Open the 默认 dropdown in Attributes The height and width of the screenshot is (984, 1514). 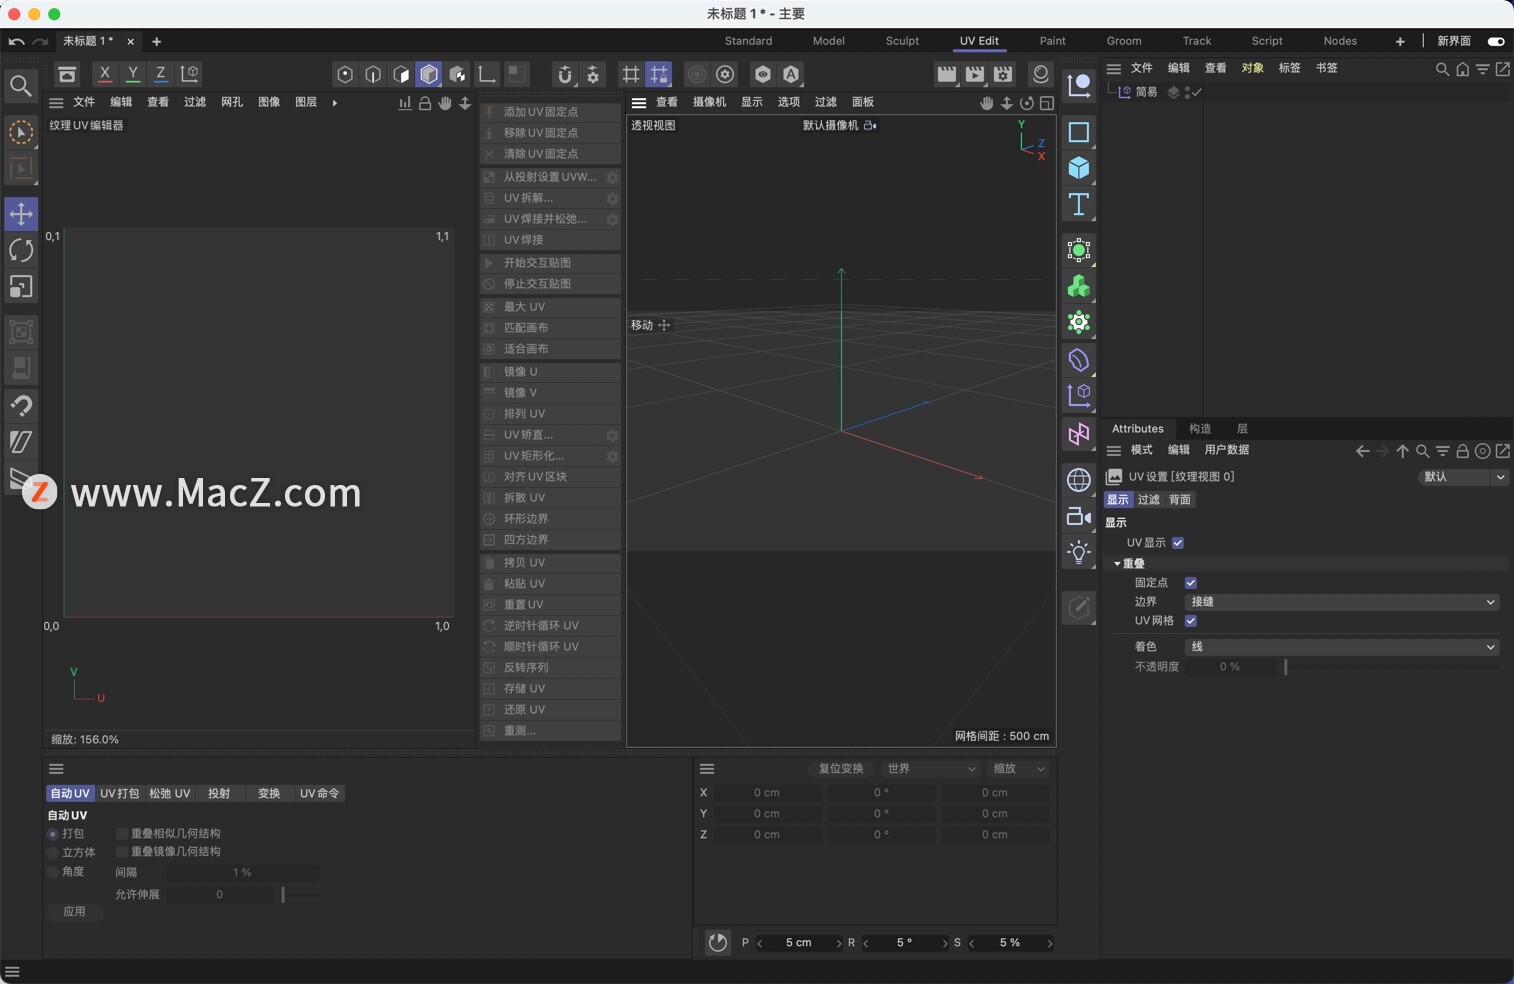(x=1464, y=477)
